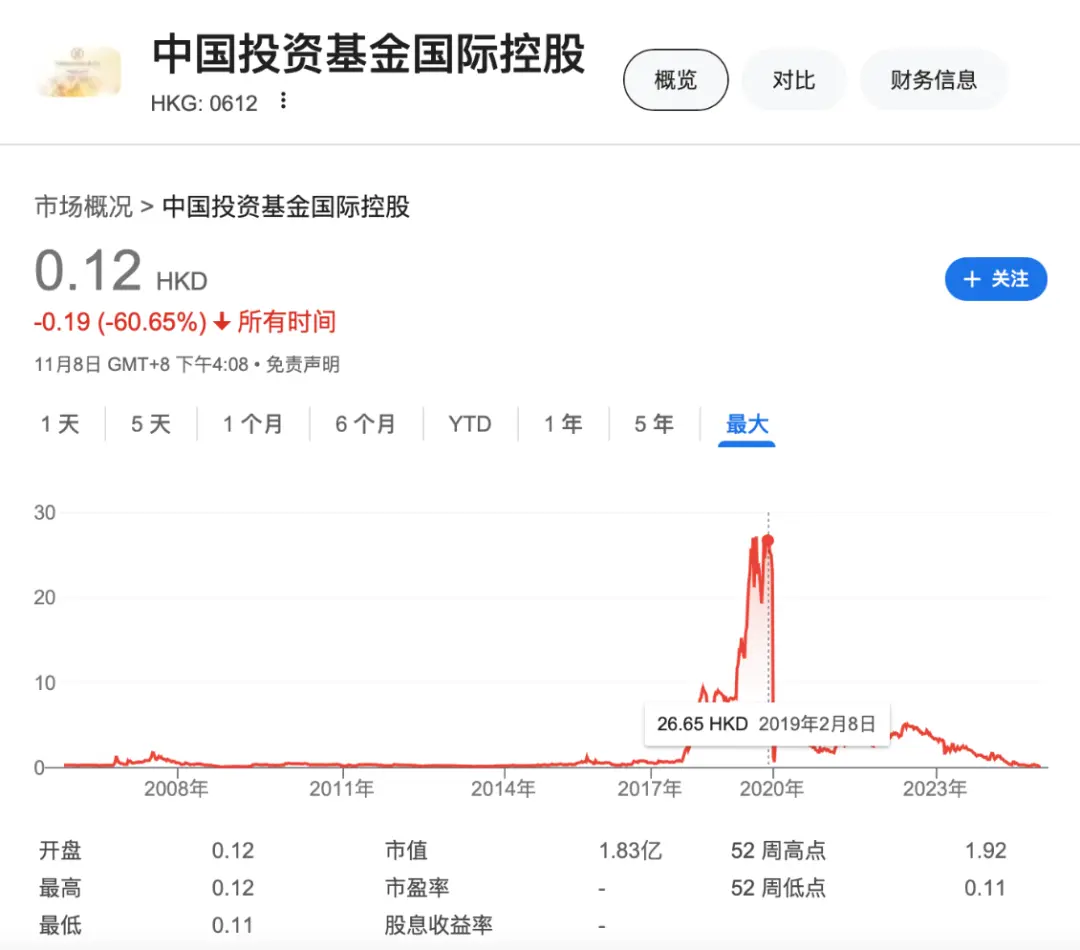
Task: Click the 市场概况 breadcrumb link
Action: click(x=83, y=207)
